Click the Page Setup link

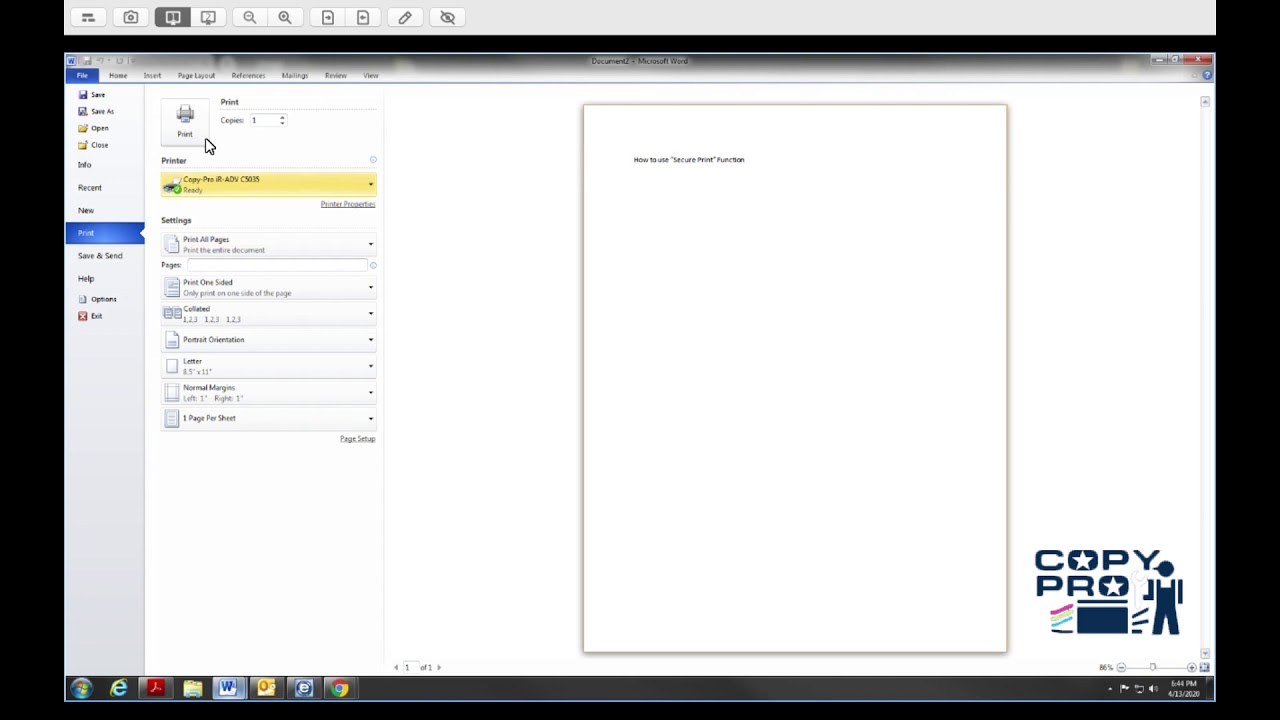tap(357, 439)
